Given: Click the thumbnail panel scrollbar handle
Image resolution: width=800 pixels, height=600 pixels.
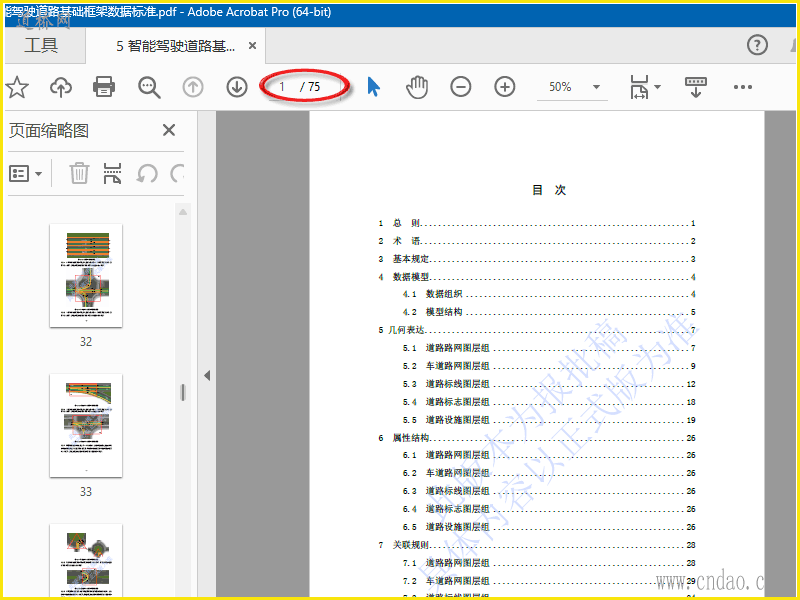Looking at the screenshot, I should pos(183,392).
